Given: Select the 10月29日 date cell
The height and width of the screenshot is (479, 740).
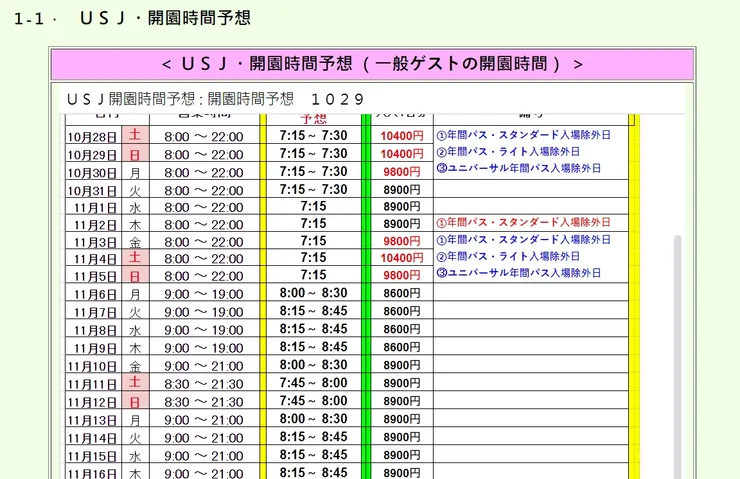Looking at the screenshot, I should [x=92, y=154].
